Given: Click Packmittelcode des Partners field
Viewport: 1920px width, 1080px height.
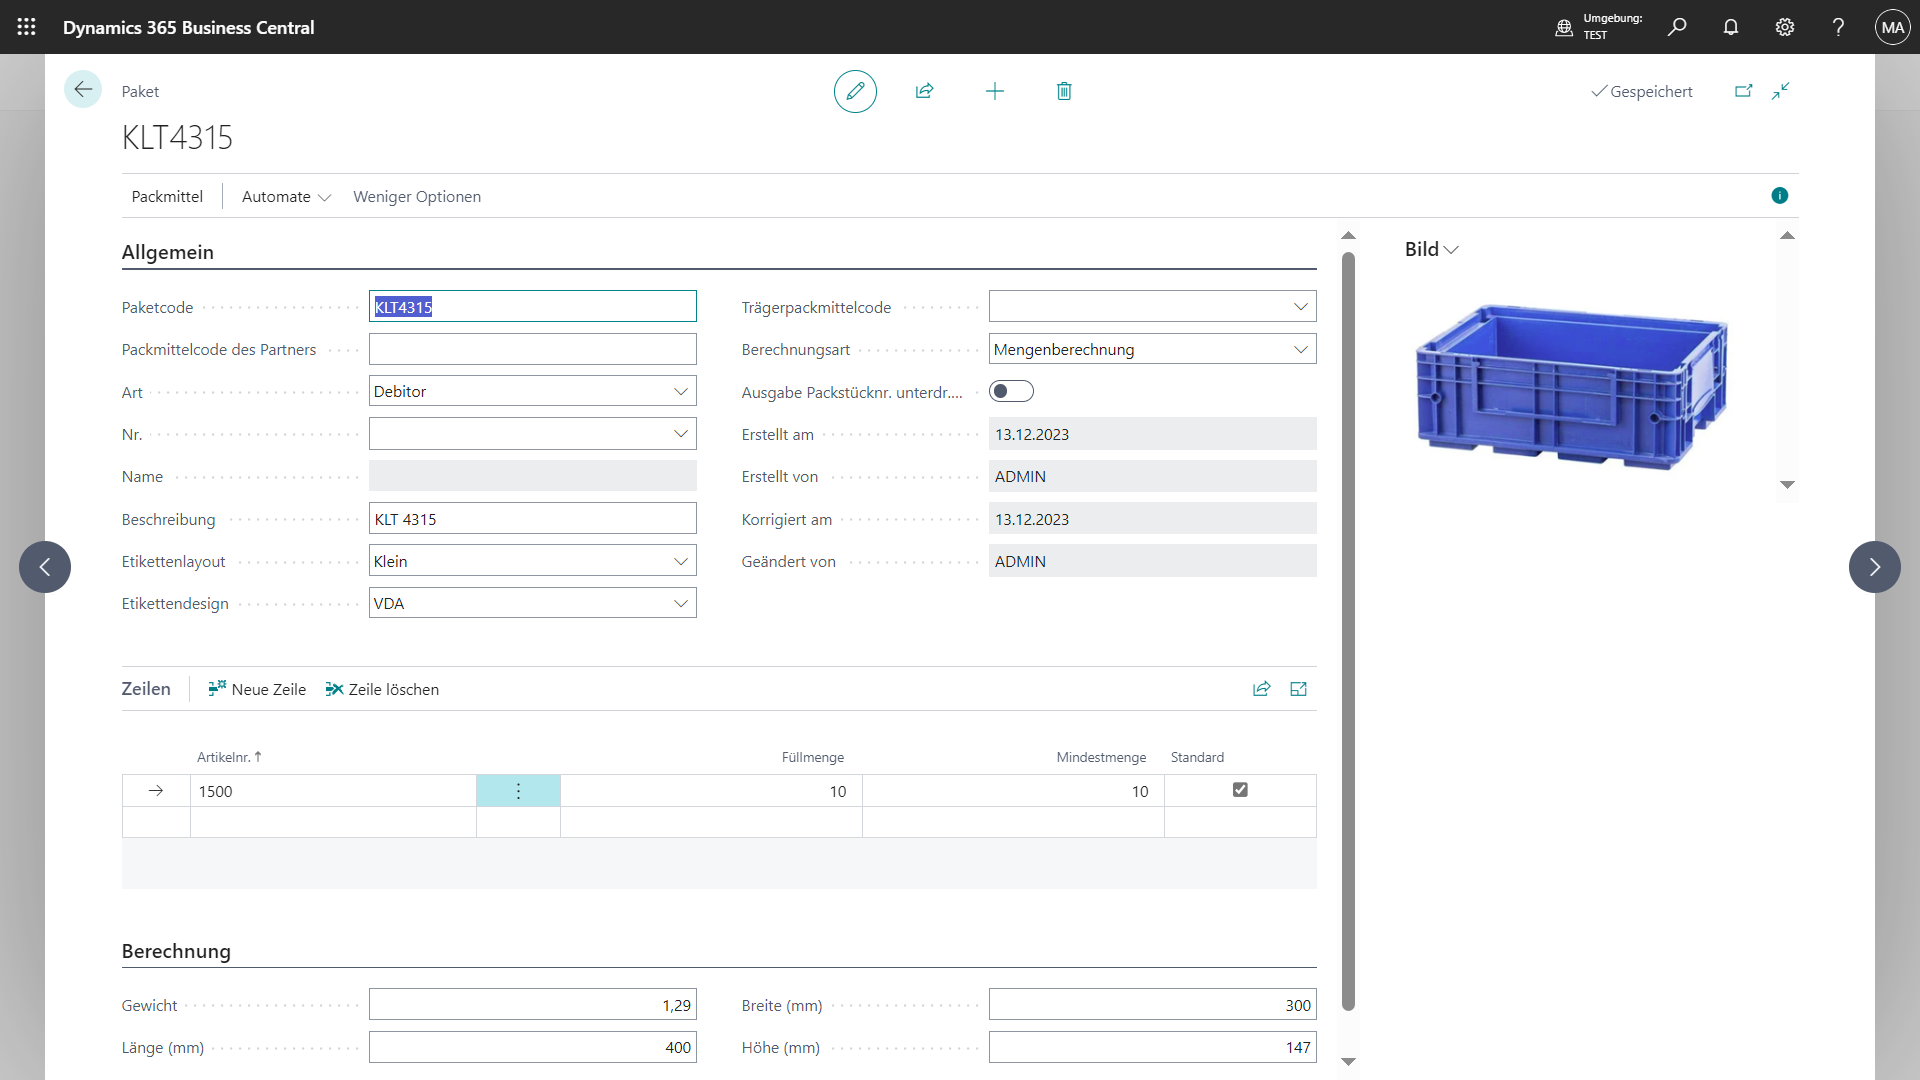Looking at the screenshot, I should tap(532, 349).
